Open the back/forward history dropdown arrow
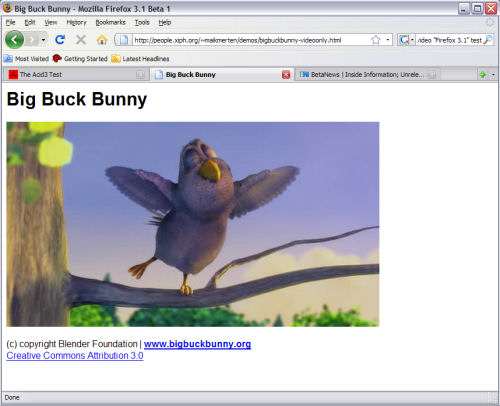The image size is (500, 406). (43, 40)
